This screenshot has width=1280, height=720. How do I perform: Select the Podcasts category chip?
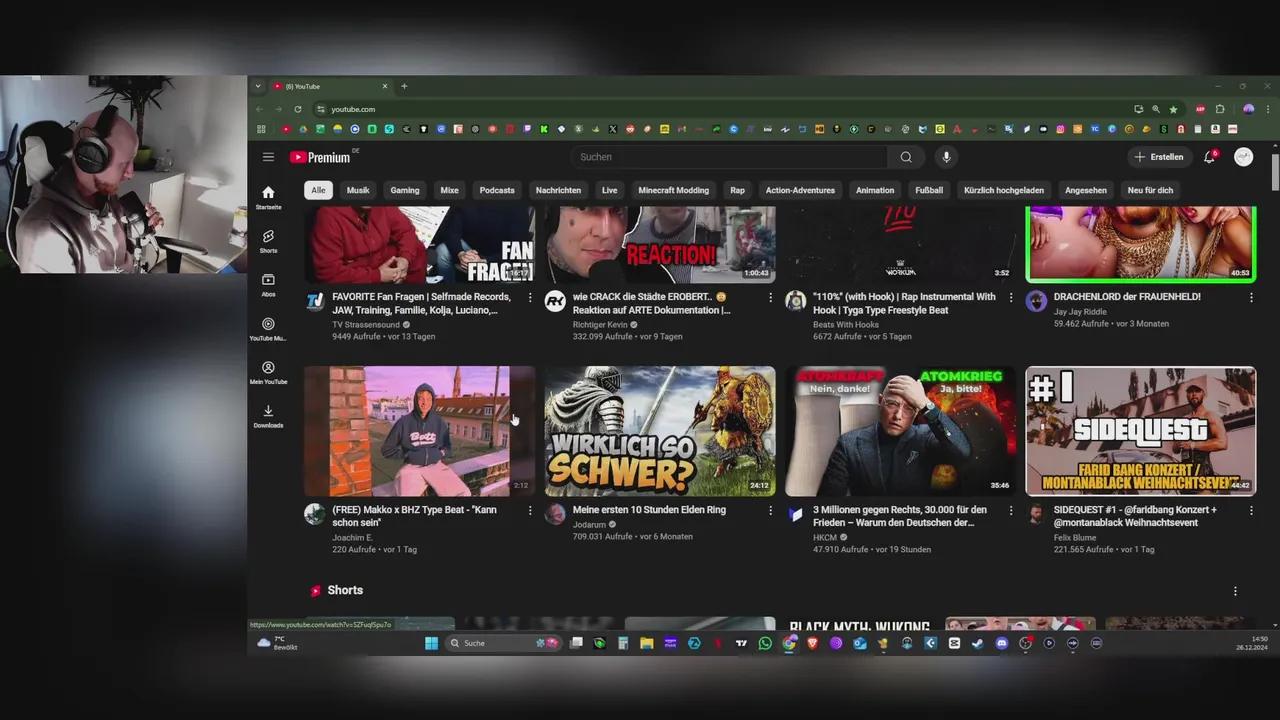pyautogui.click(x=496, y=190)
